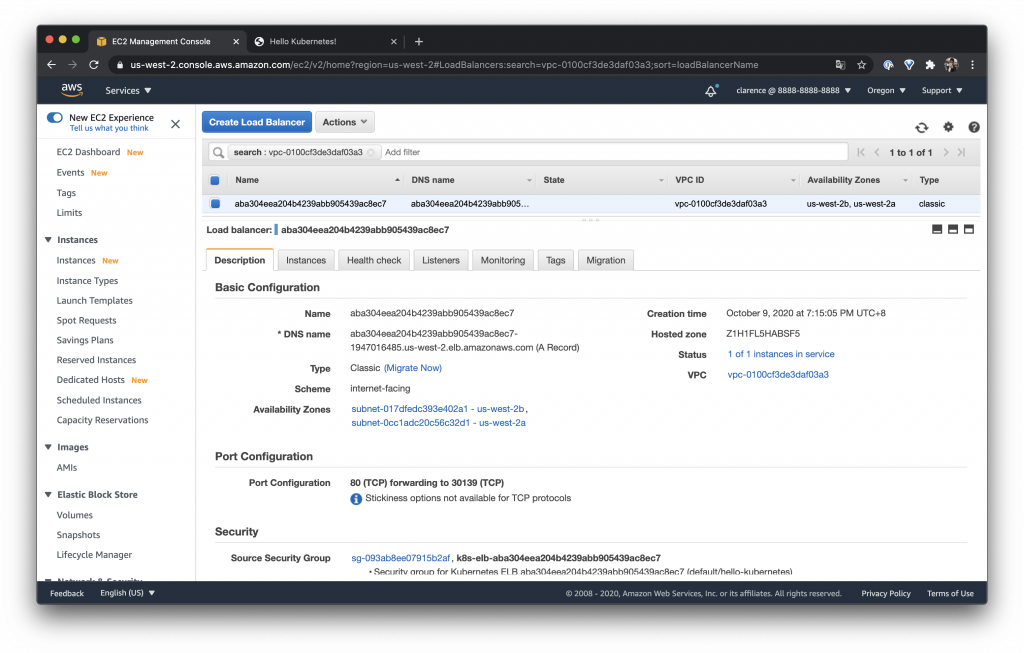
Task: Go to next results page
Action: pos(946,152)
